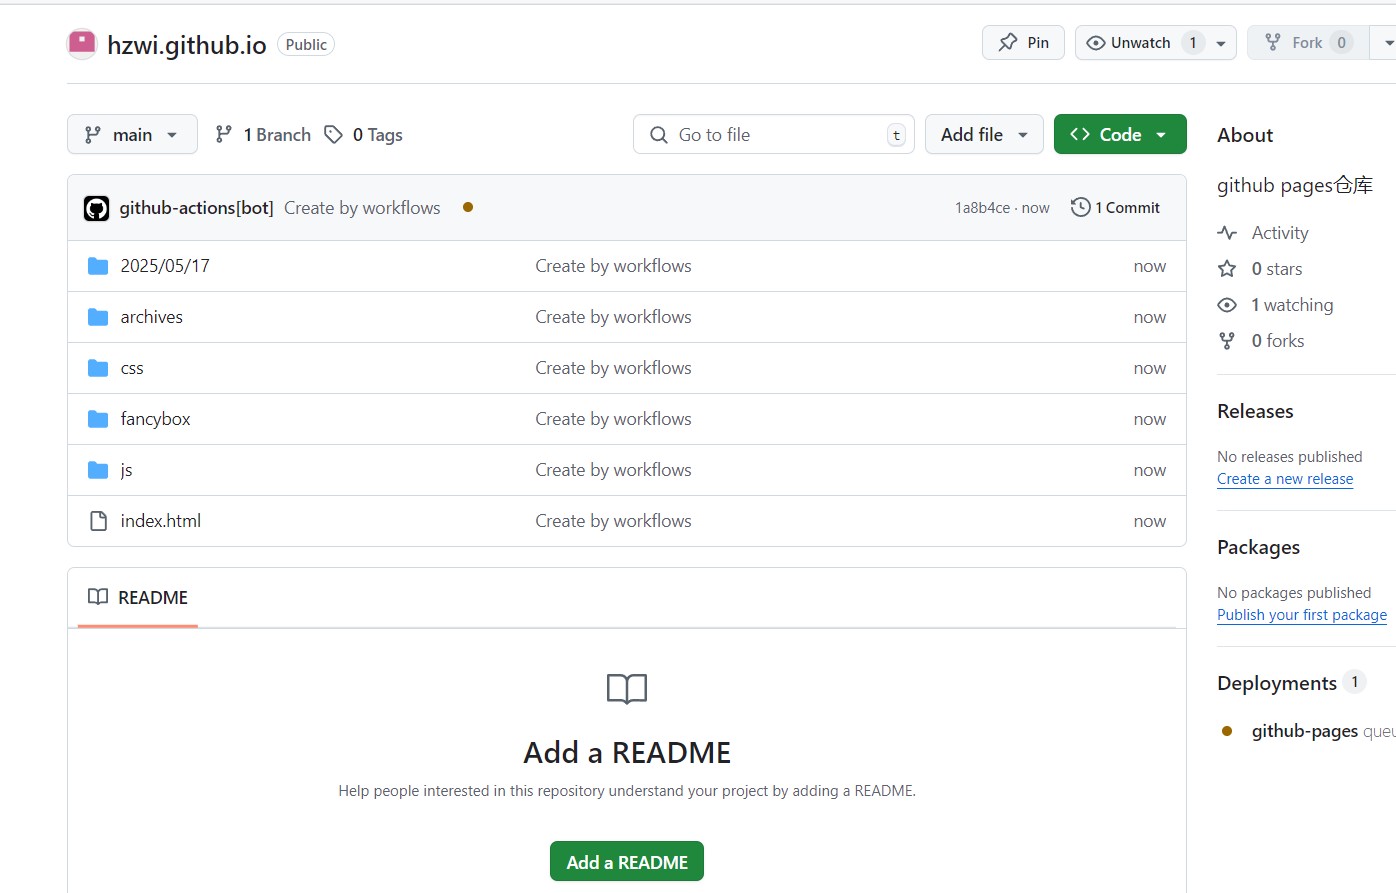Viewport: 1396px width, 893px height.
Task: Click the github-actions[bot] avatar icon
Action: (96, 208)
